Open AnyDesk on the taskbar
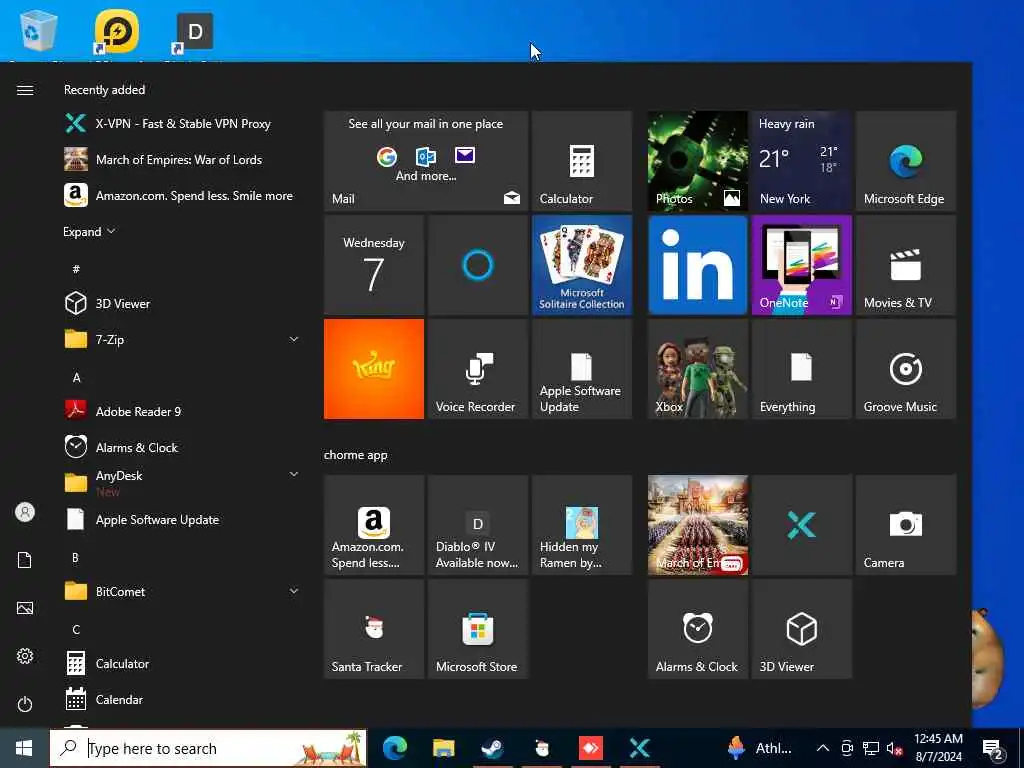Viewport: 1024px width, 768px height. tap(590, 748)
